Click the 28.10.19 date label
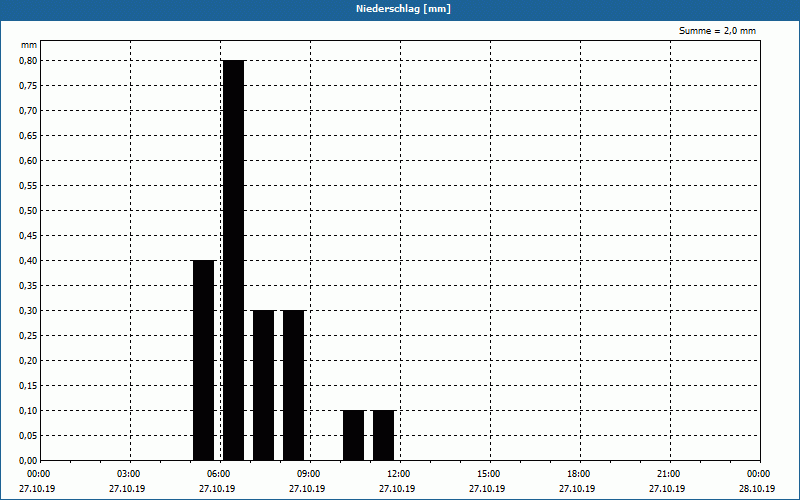 tap(757, 489)
